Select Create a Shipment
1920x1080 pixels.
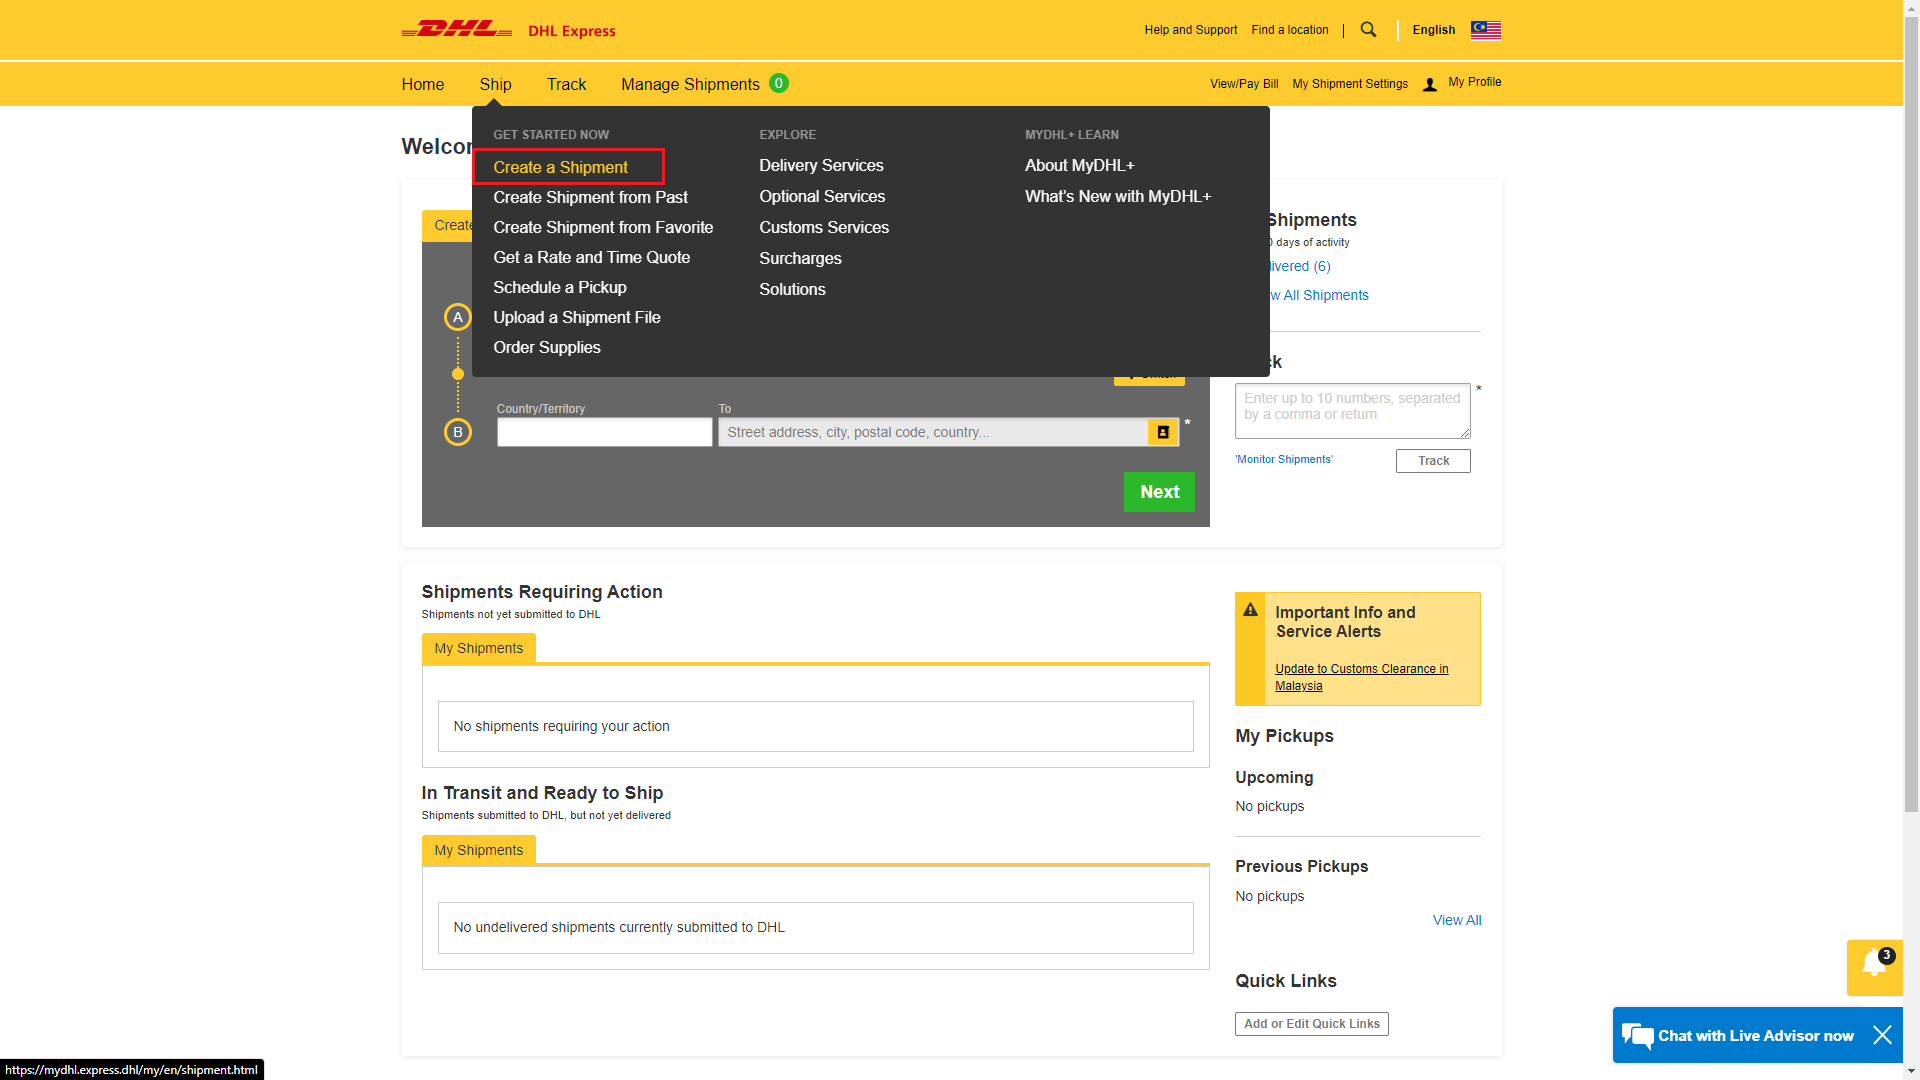pyautogui.click(x=561, y=167)
